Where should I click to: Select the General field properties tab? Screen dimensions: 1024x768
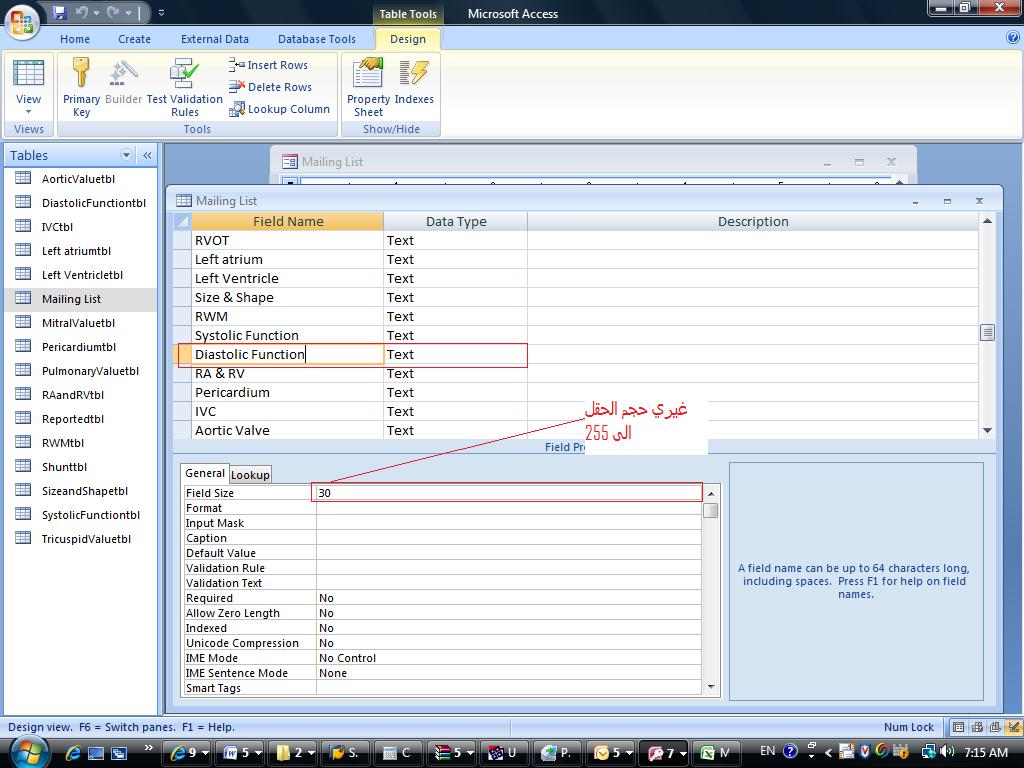pos(205,473)
